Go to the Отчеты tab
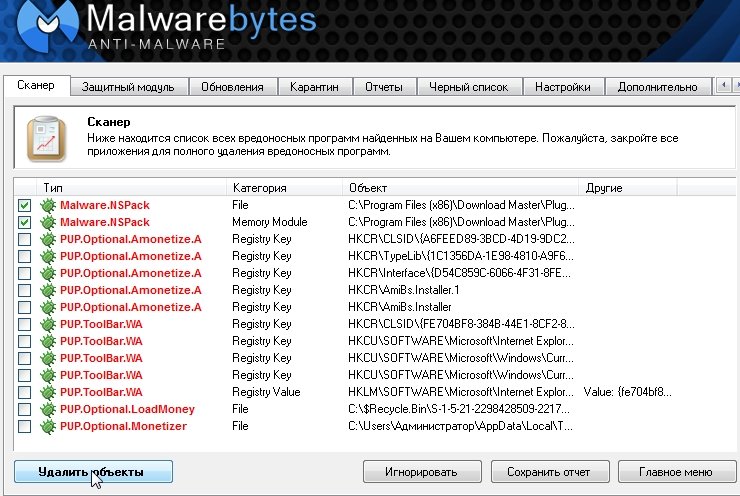The width and height of the screenshot is (740, 496). [x=384, y=87]
